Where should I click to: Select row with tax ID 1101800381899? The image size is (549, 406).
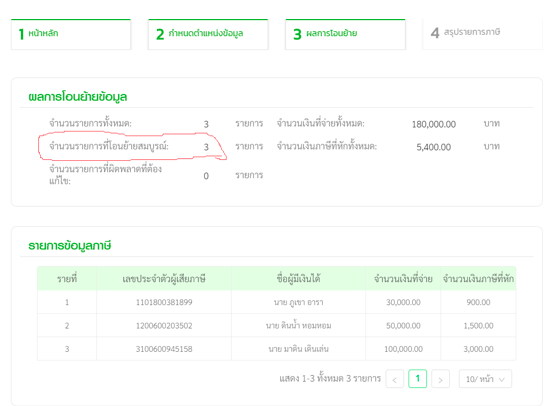277,302
